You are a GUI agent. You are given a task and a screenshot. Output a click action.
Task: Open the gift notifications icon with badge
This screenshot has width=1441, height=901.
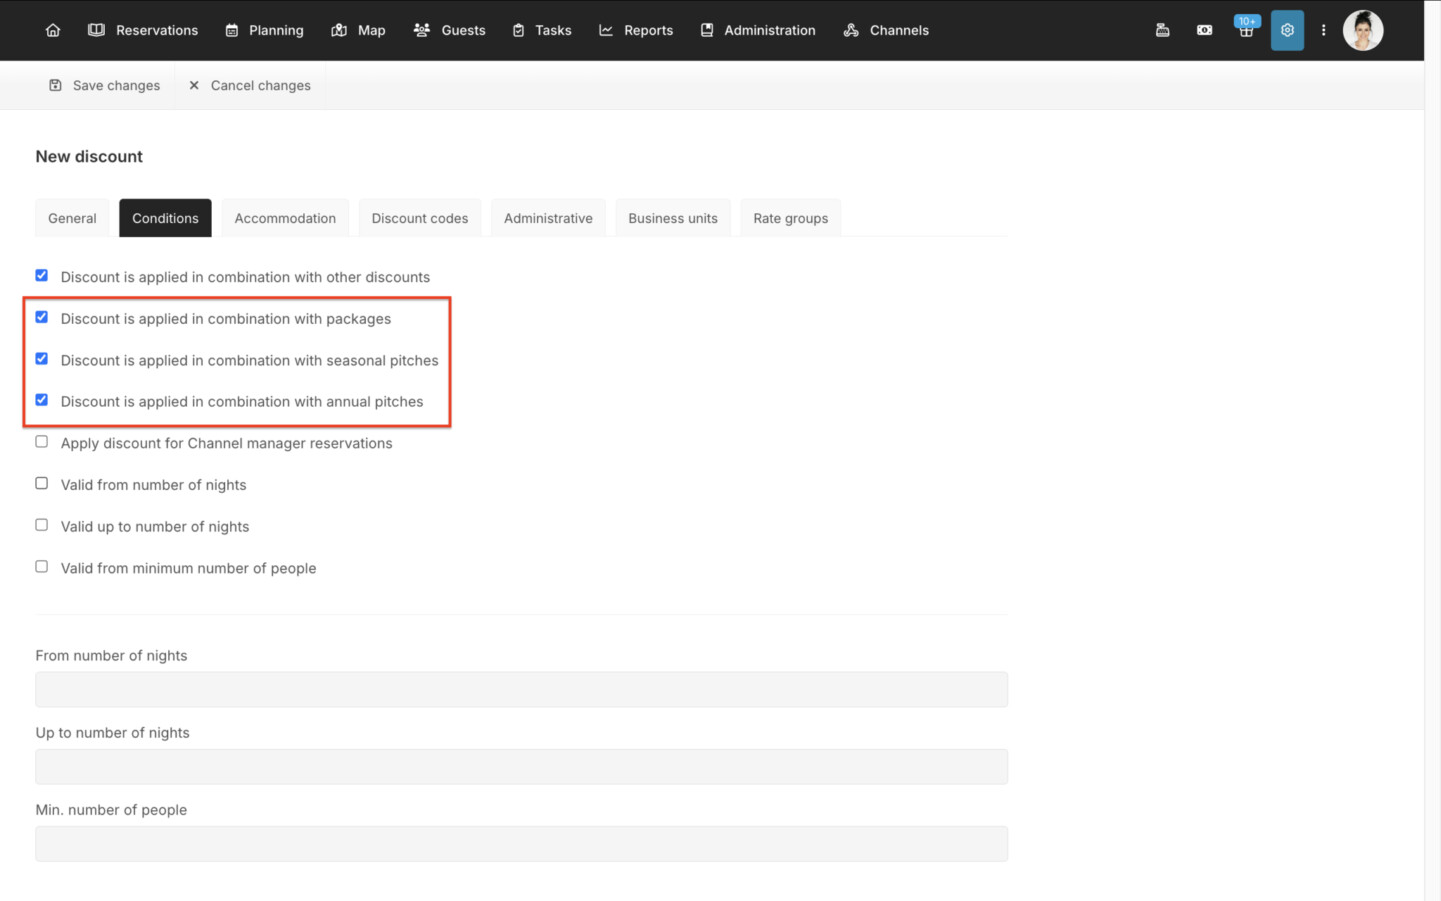coord(1246,29)
